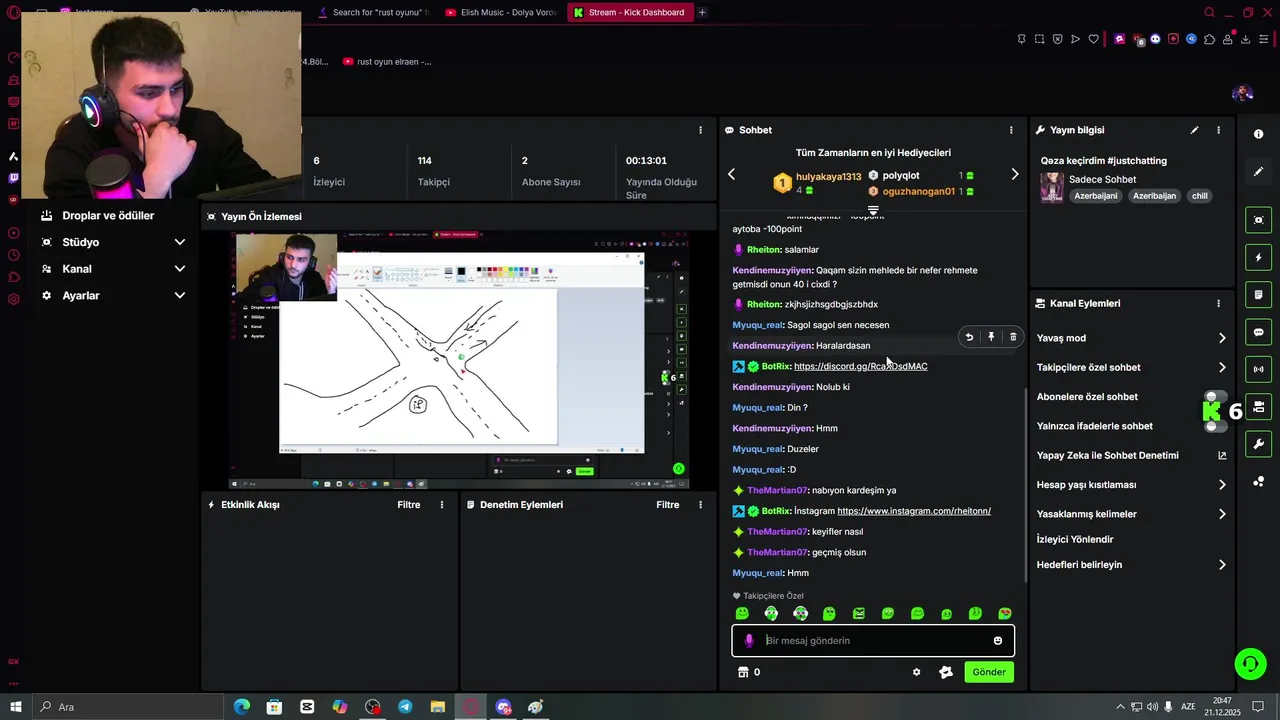Switch to Stream - Kick Dashboard tab

pos(629,12)
